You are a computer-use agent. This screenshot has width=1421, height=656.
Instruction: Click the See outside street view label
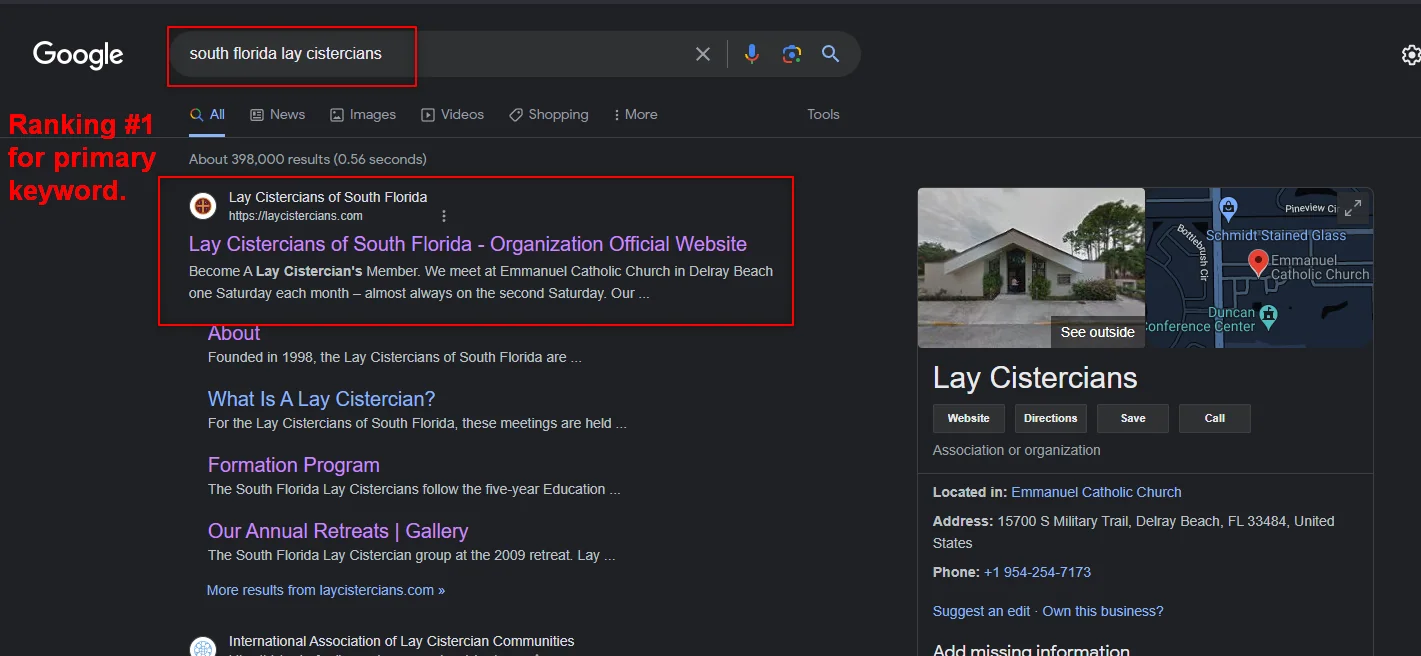point(1097,332)
